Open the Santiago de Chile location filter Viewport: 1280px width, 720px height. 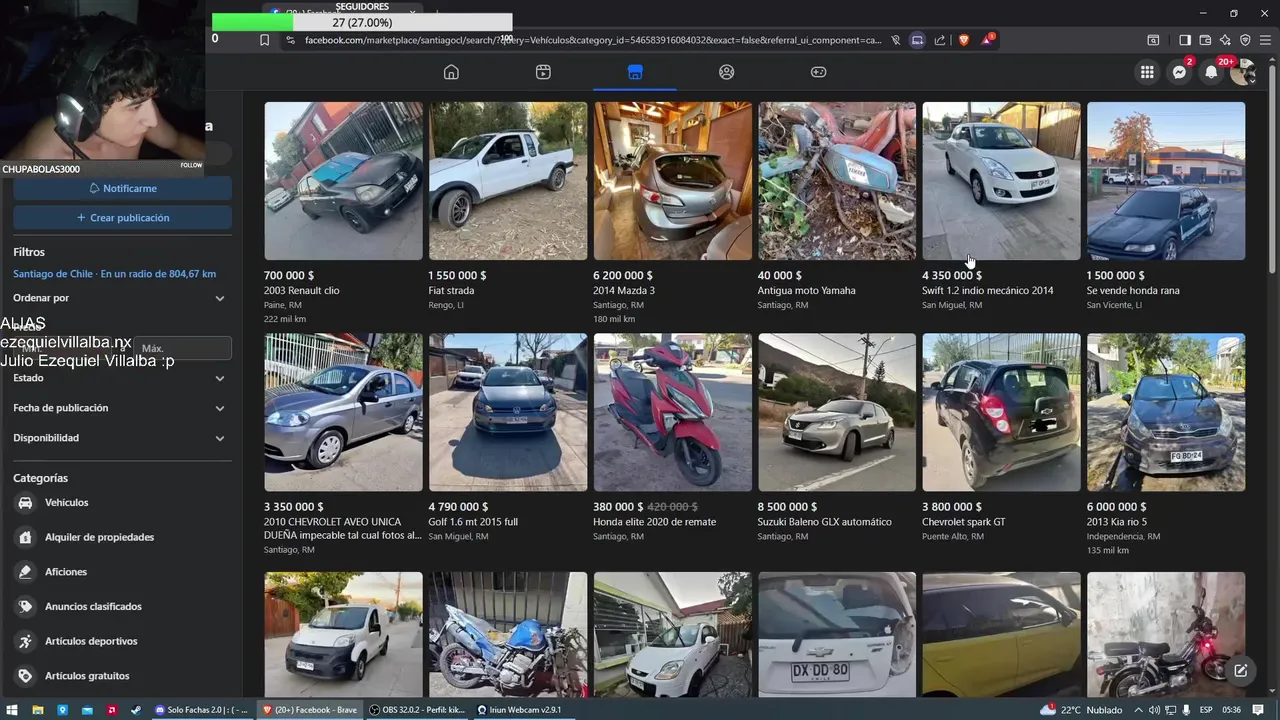tap(114, 273)
